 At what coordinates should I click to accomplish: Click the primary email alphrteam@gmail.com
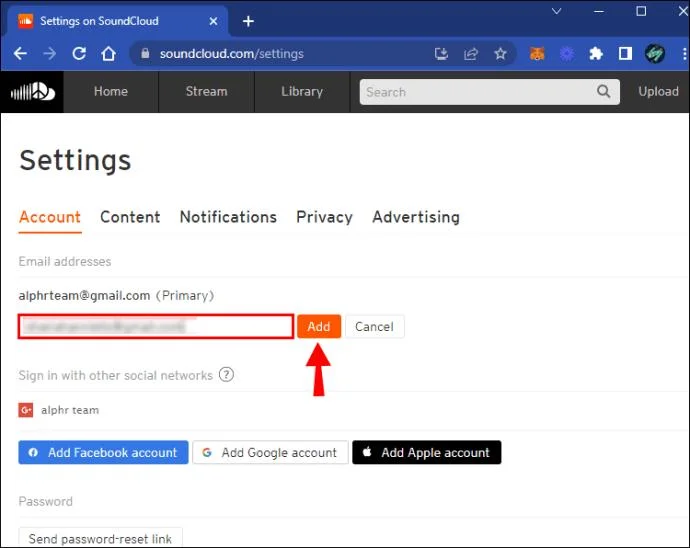point(84,296)
